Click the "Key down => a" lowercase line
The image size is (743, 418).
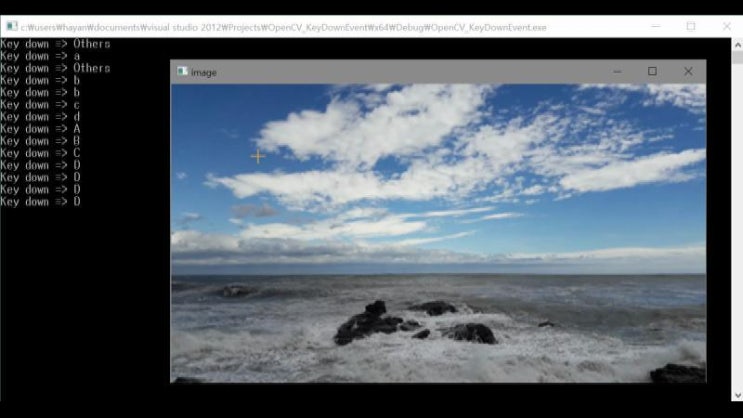[40, 56]
